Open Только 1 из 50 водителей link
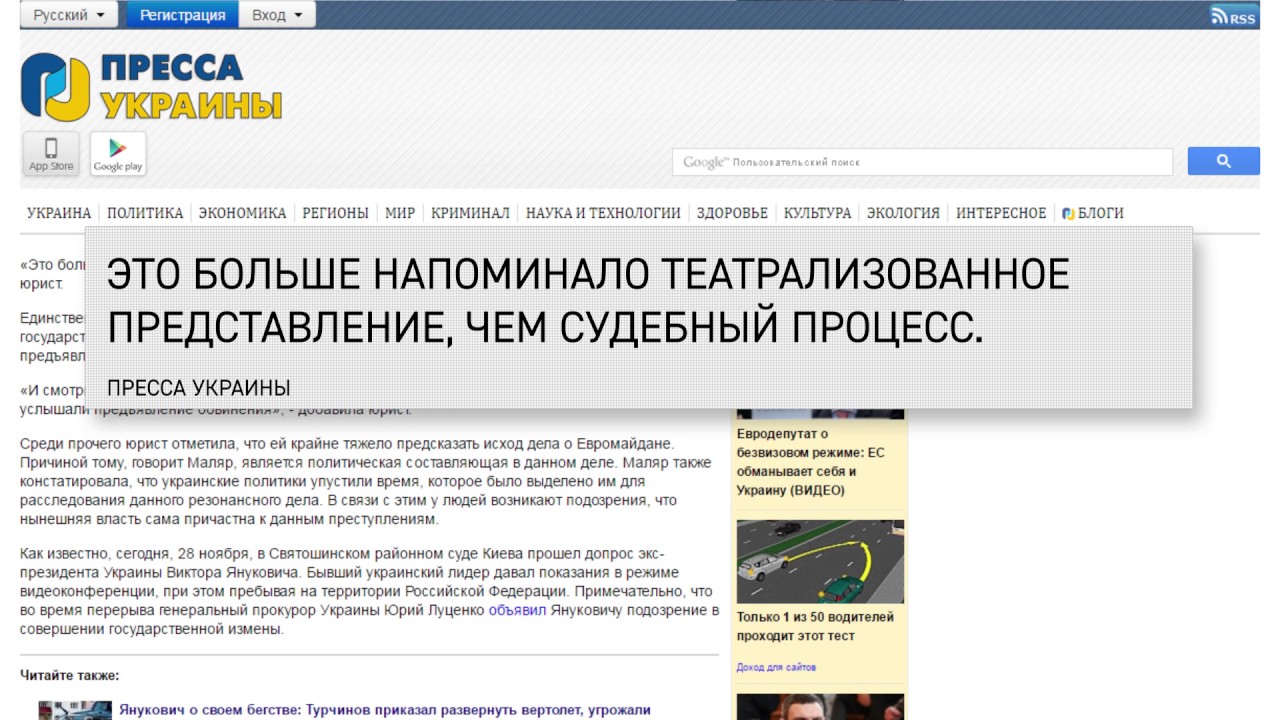This screenshot has width=1280, height=720. (x=815, y=626)
